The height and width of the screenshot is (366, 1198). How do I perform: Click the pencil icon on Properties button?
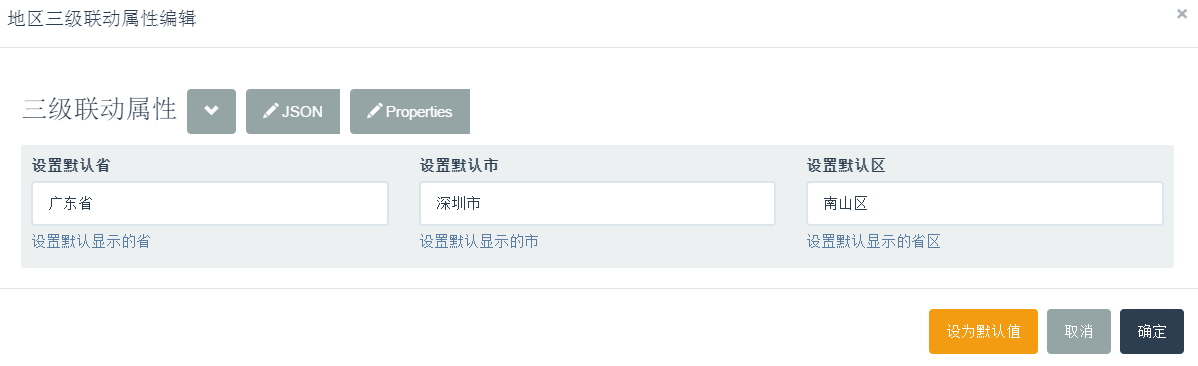374,112
